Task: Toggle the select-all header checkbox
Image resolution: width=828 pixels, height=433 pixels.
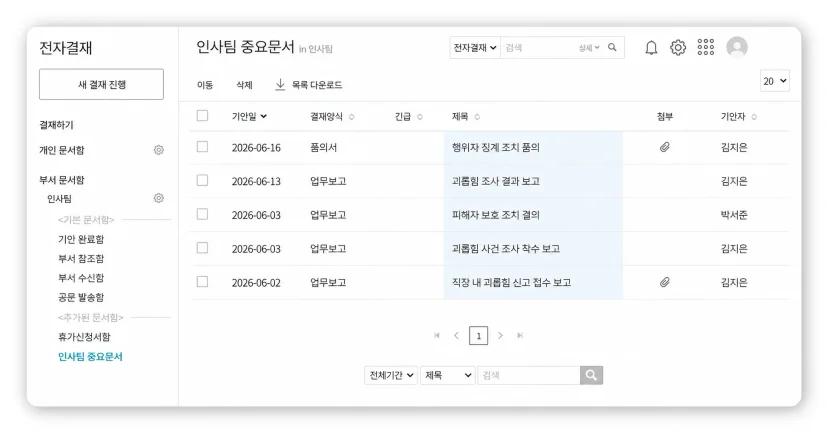Action: [202, 116]
